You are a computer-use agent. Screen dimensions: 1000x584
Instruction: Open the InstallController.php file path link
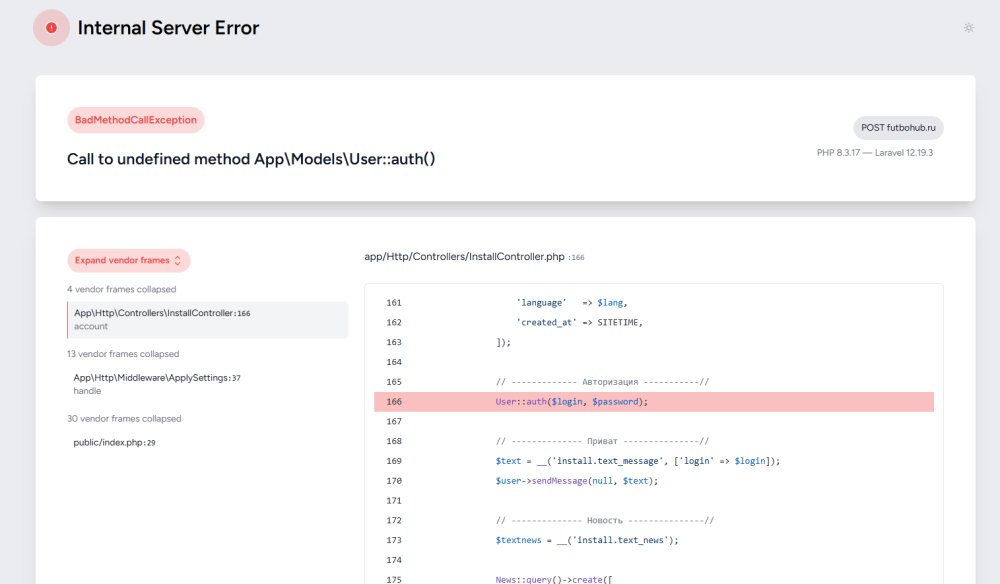465,257
